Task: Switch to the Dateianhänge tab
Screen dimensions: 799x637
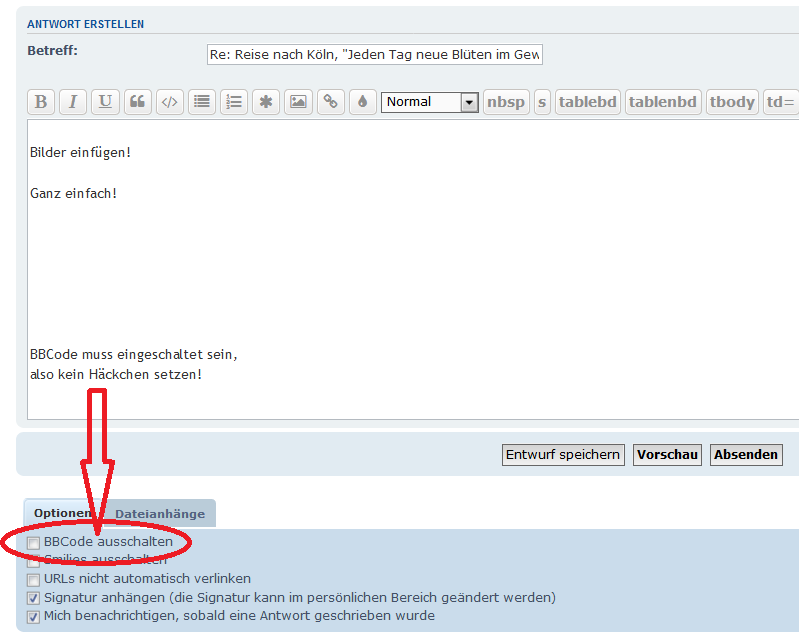Action: tap(160, 514)
